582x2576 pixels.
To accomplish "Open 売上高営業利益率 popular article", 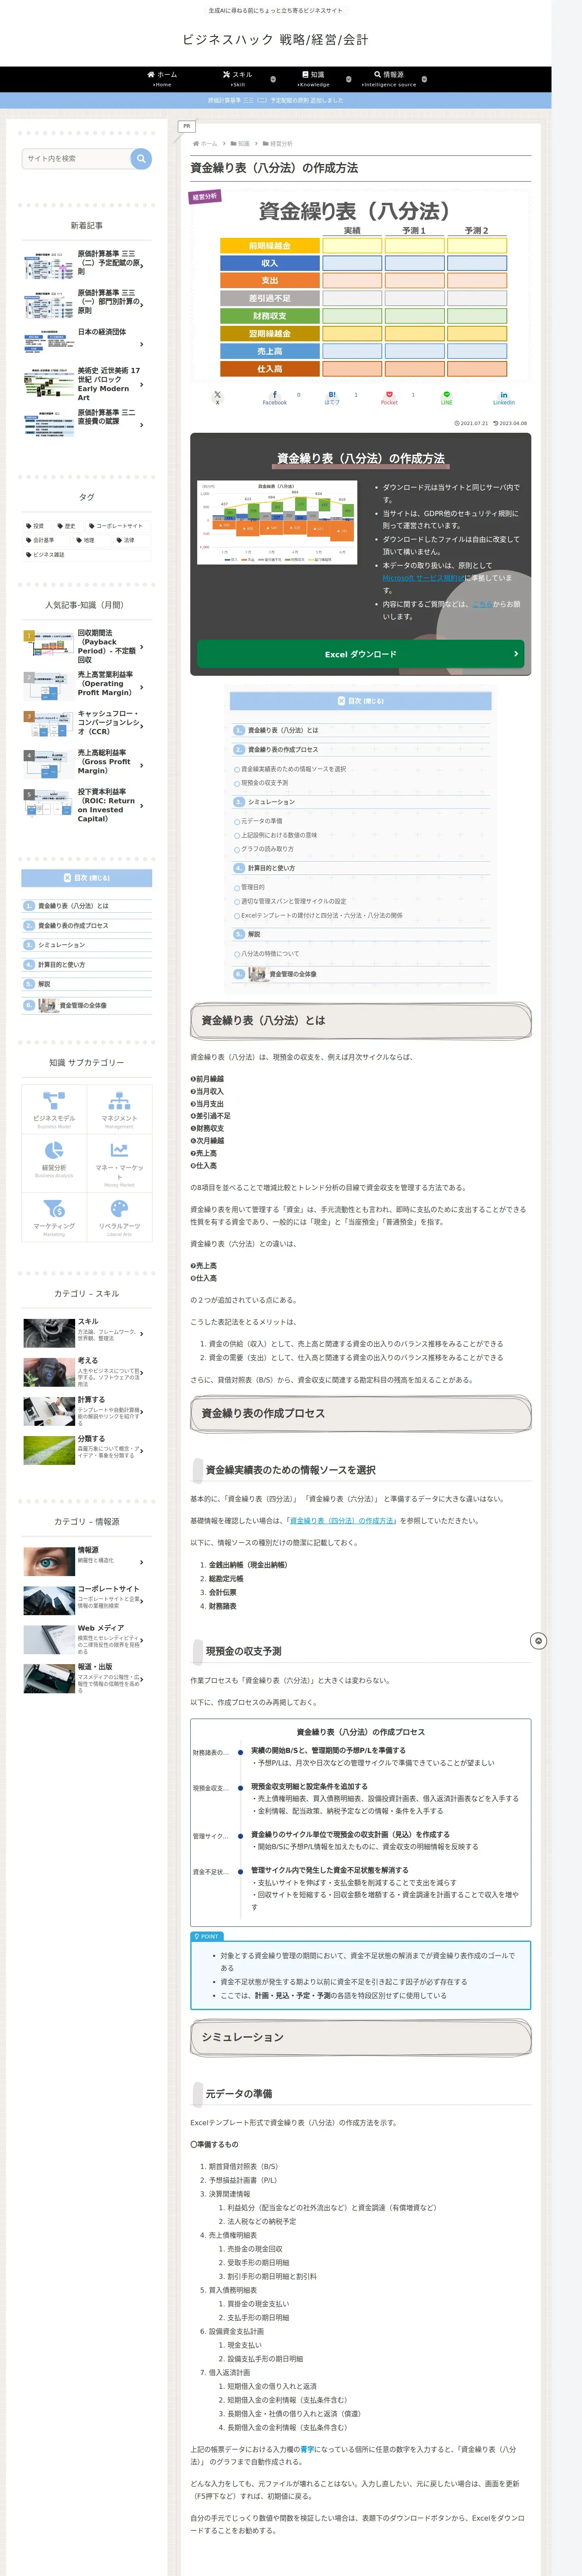I will 87,684.
